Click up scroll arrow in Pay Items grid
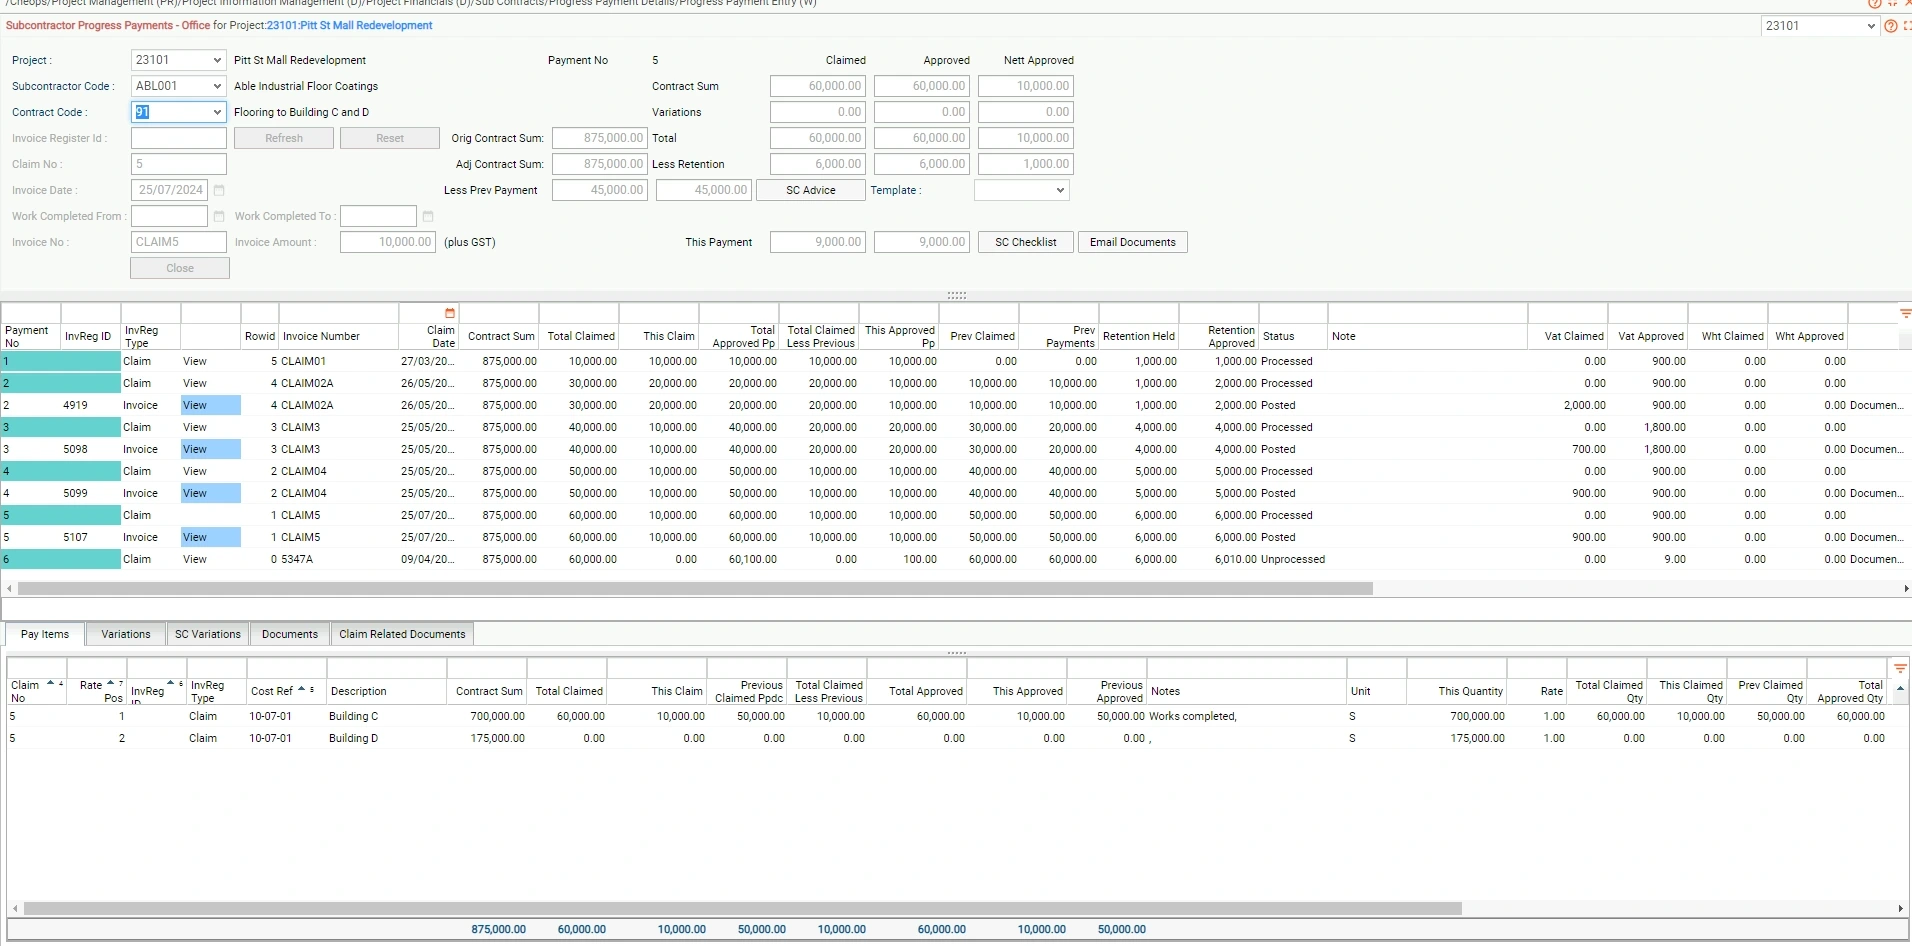Viewport: 1912px width, 946px height. point(1900,689)
